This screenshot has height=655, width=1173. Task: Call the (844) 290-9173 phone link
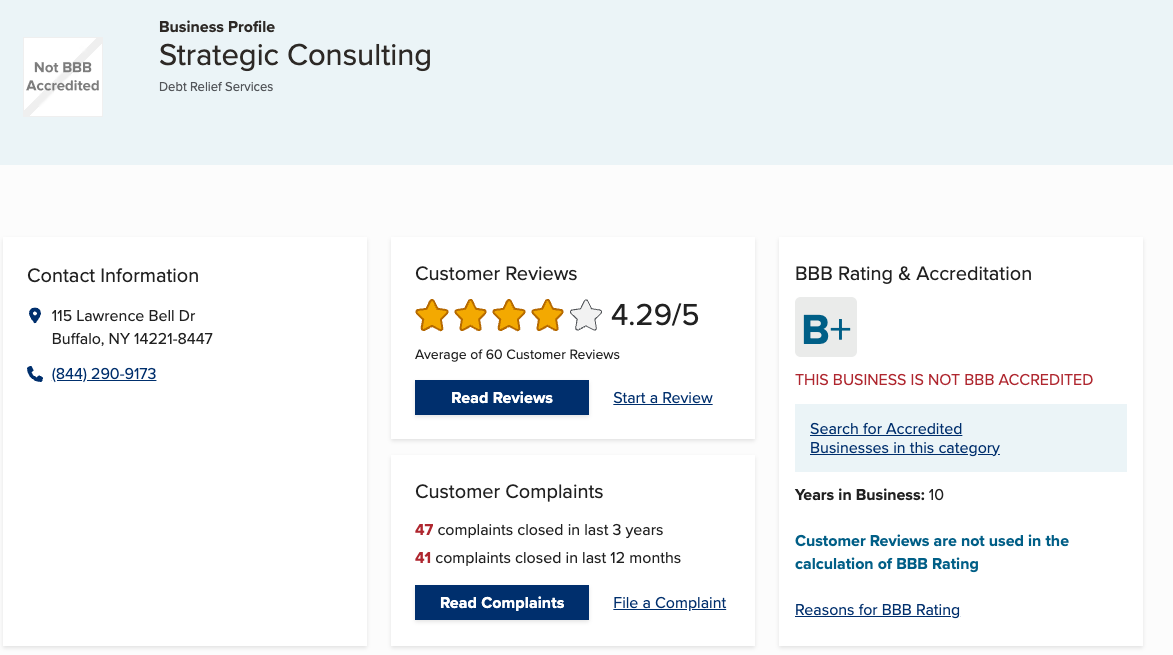pyautogui.click(x=104, y=374)
